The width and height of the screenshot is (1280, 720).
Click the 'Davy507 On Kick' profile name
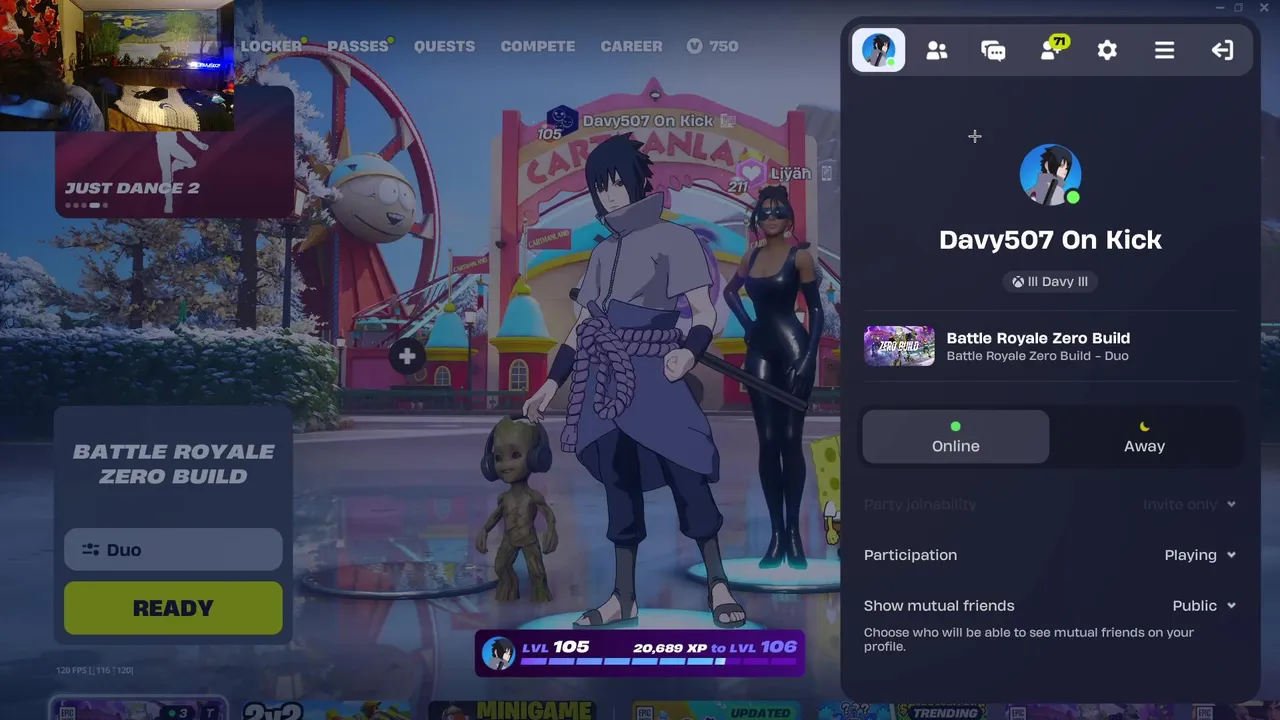[1050, 240]
